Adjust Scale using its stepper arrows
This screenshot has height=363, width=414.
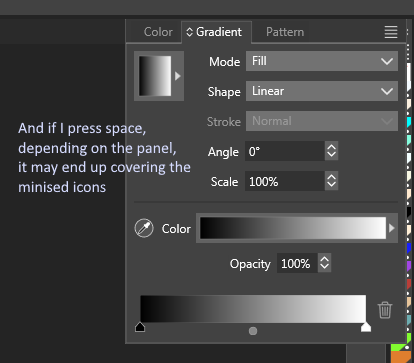[x=331, y=181]
